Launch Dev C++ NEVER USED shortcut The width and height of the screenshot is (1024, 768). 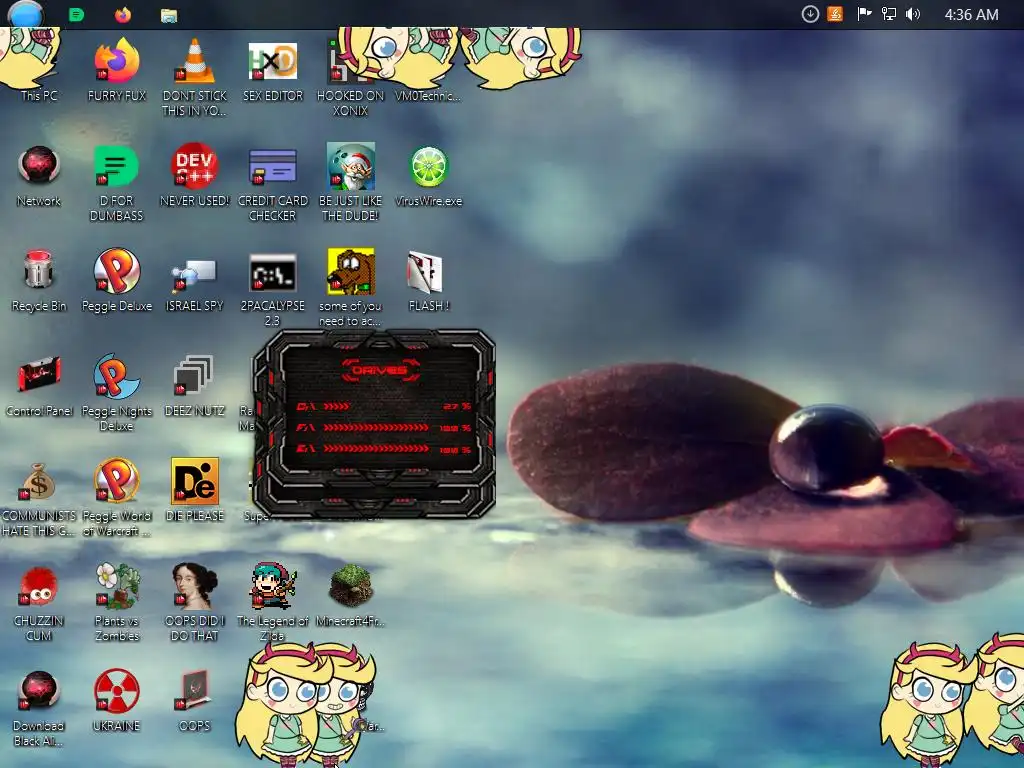(195, 176)
